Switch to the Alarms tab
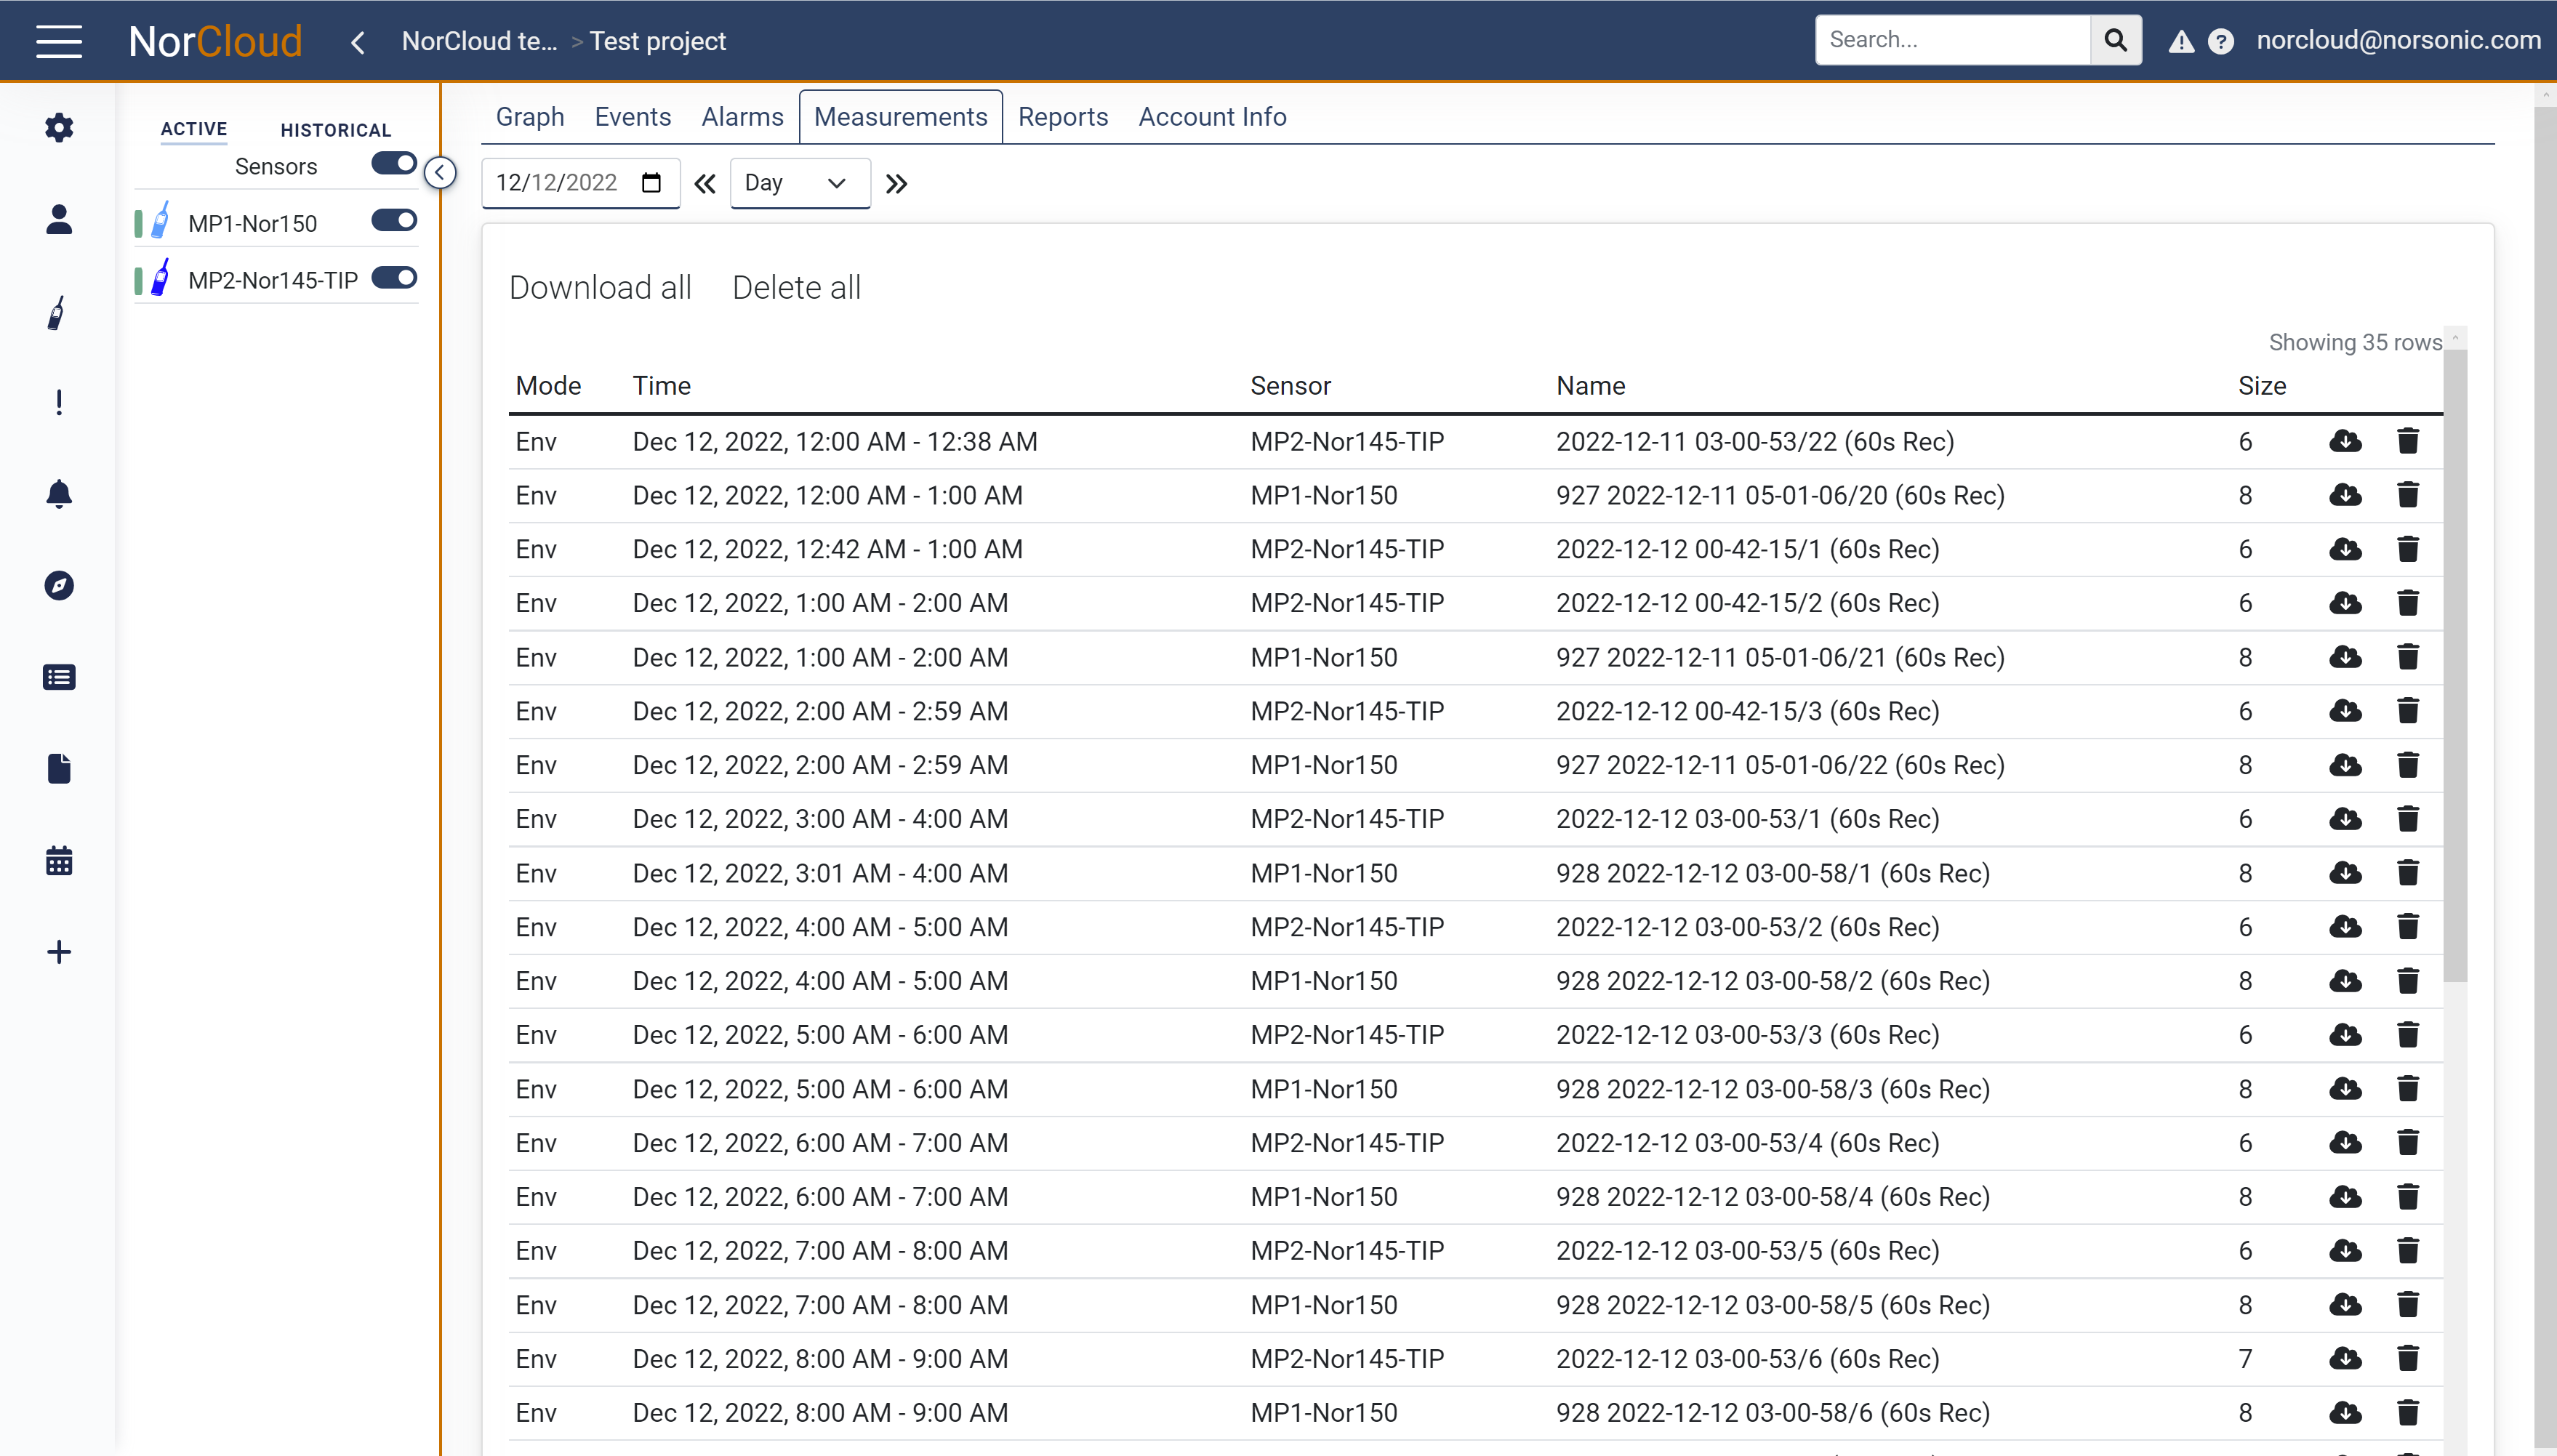 pos(742,117)
